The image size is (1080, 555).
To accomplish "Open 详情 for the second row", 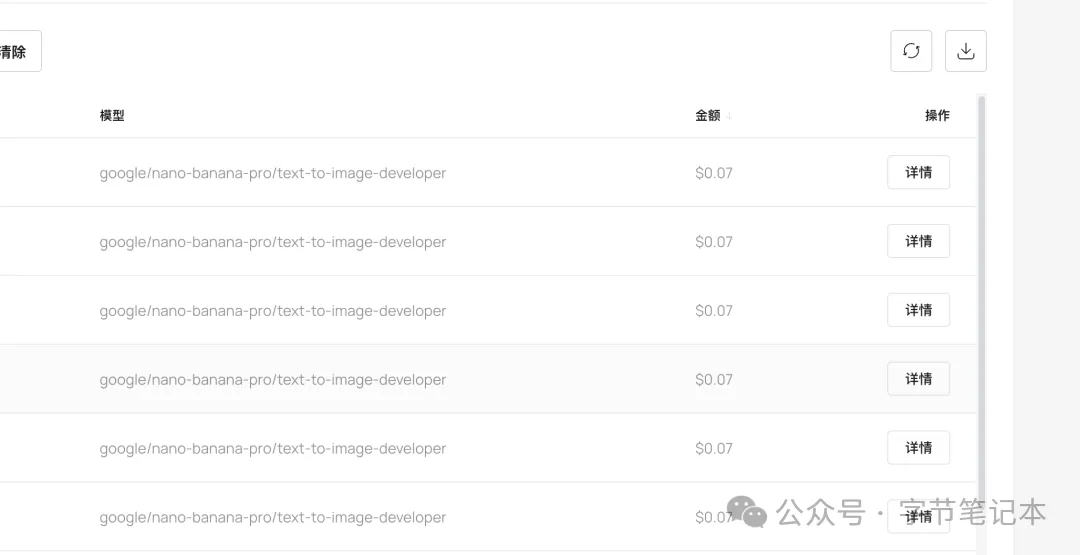I will 918,241.
